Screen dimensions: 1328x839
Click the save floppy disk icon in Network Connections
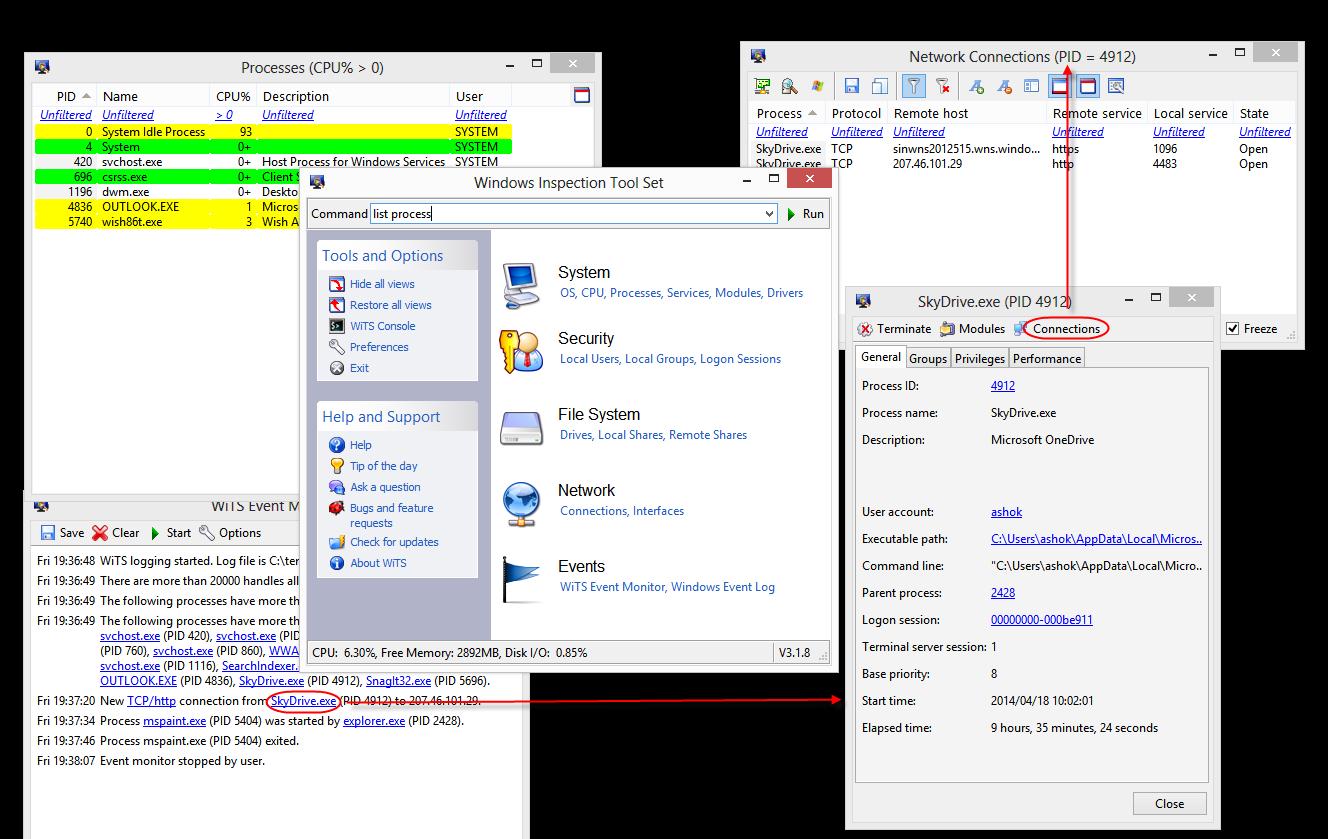852,87
